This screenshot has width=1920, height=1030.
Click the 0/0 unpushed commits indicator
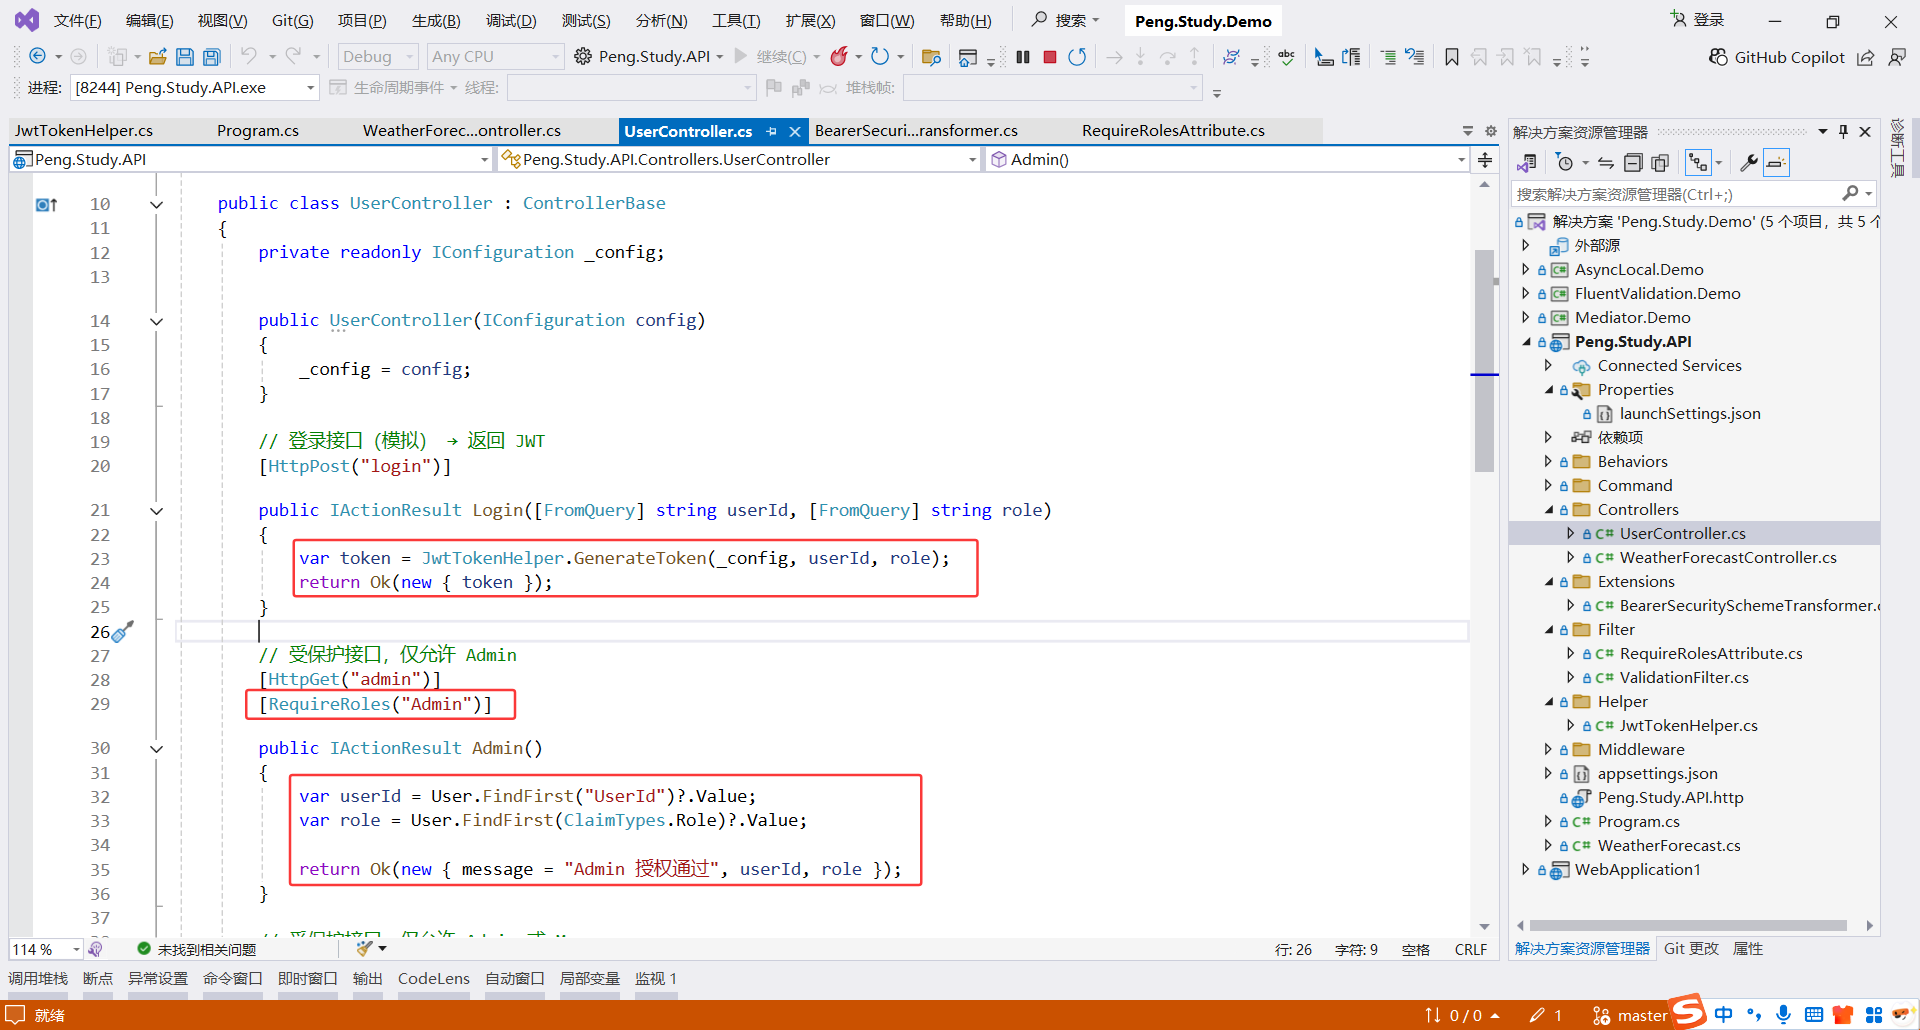(x=1462, y=1016)
